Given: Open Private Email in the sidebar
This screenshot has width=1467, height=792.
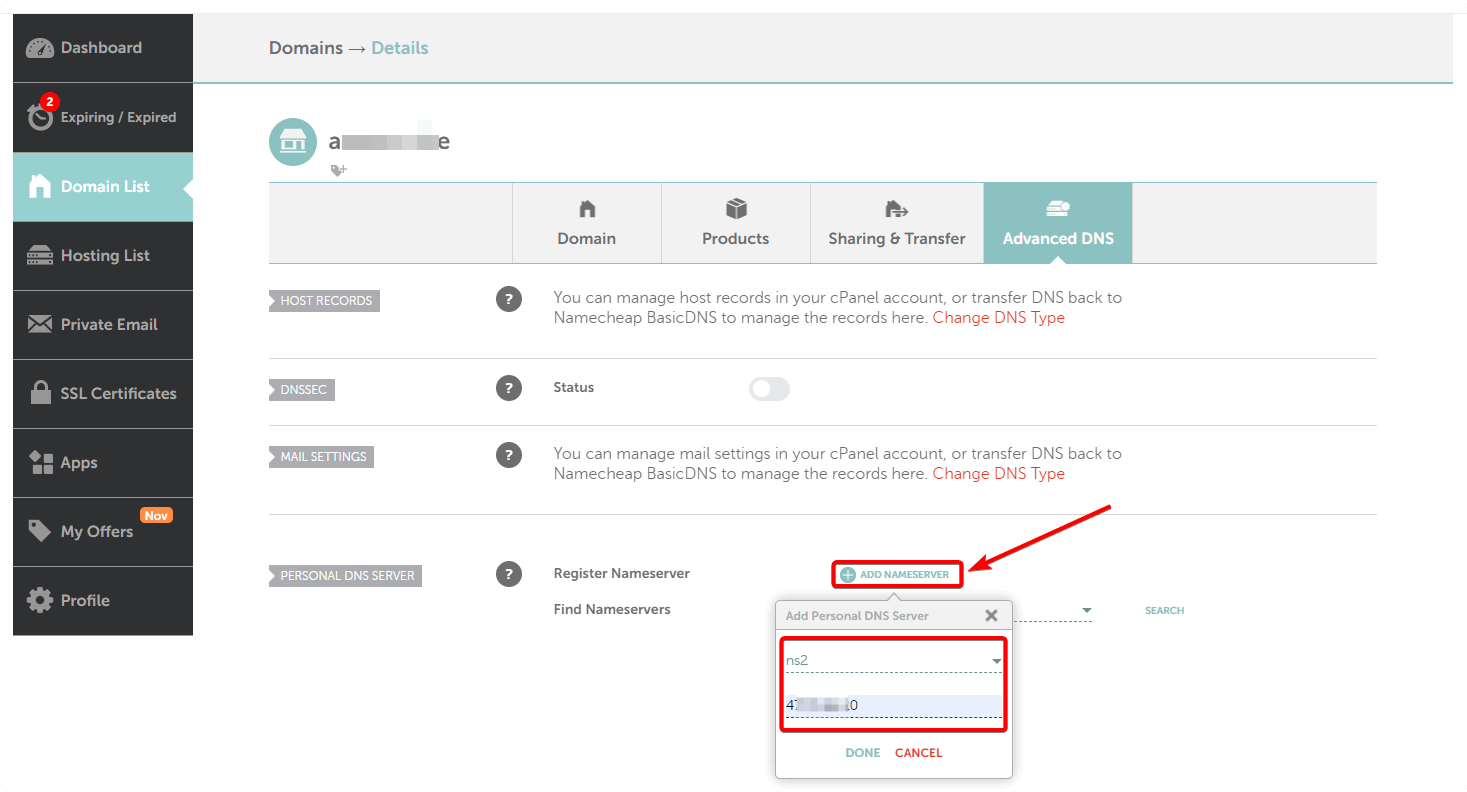Looking at the screenshot, I should [x=103, y=324].
